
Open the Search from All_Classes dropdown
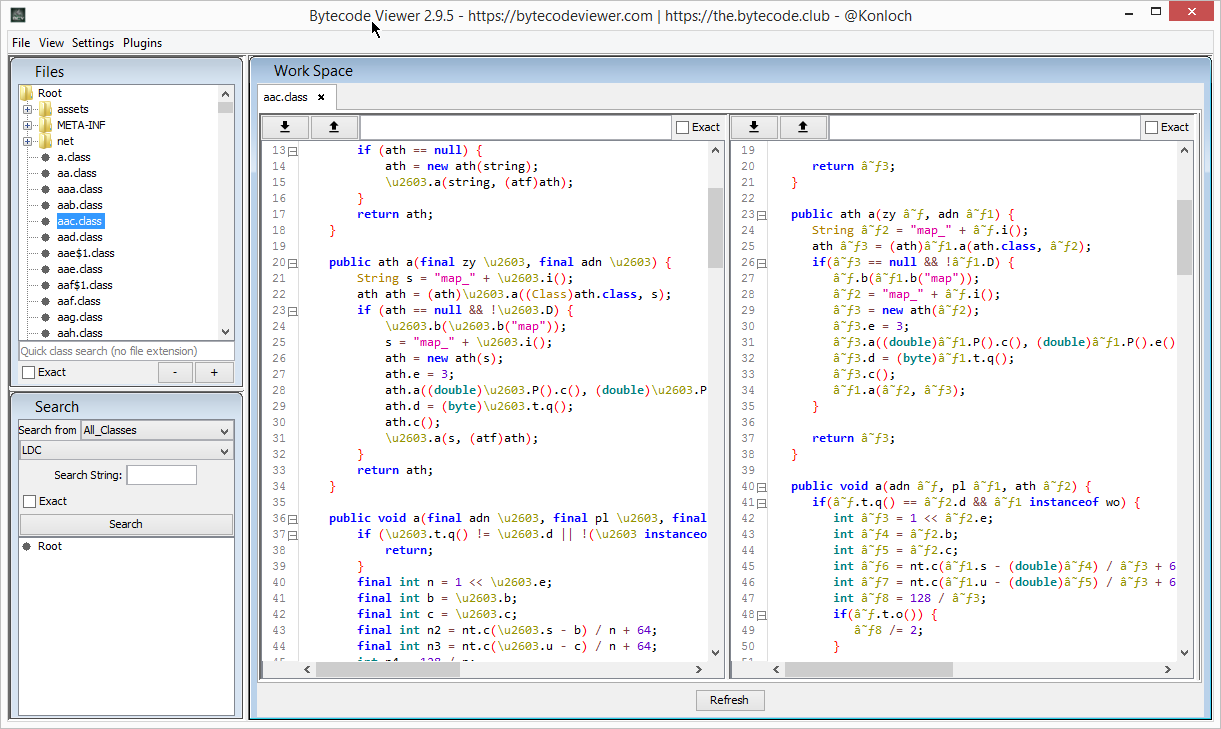tap(156, 430)
